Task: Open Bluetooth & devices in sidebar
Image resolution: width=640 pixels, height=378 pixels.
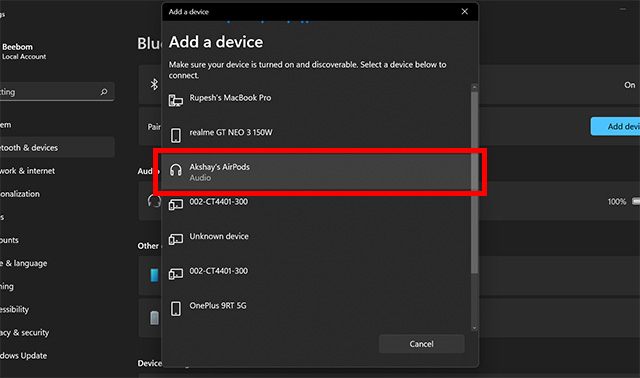Action: tap(57, 147)
